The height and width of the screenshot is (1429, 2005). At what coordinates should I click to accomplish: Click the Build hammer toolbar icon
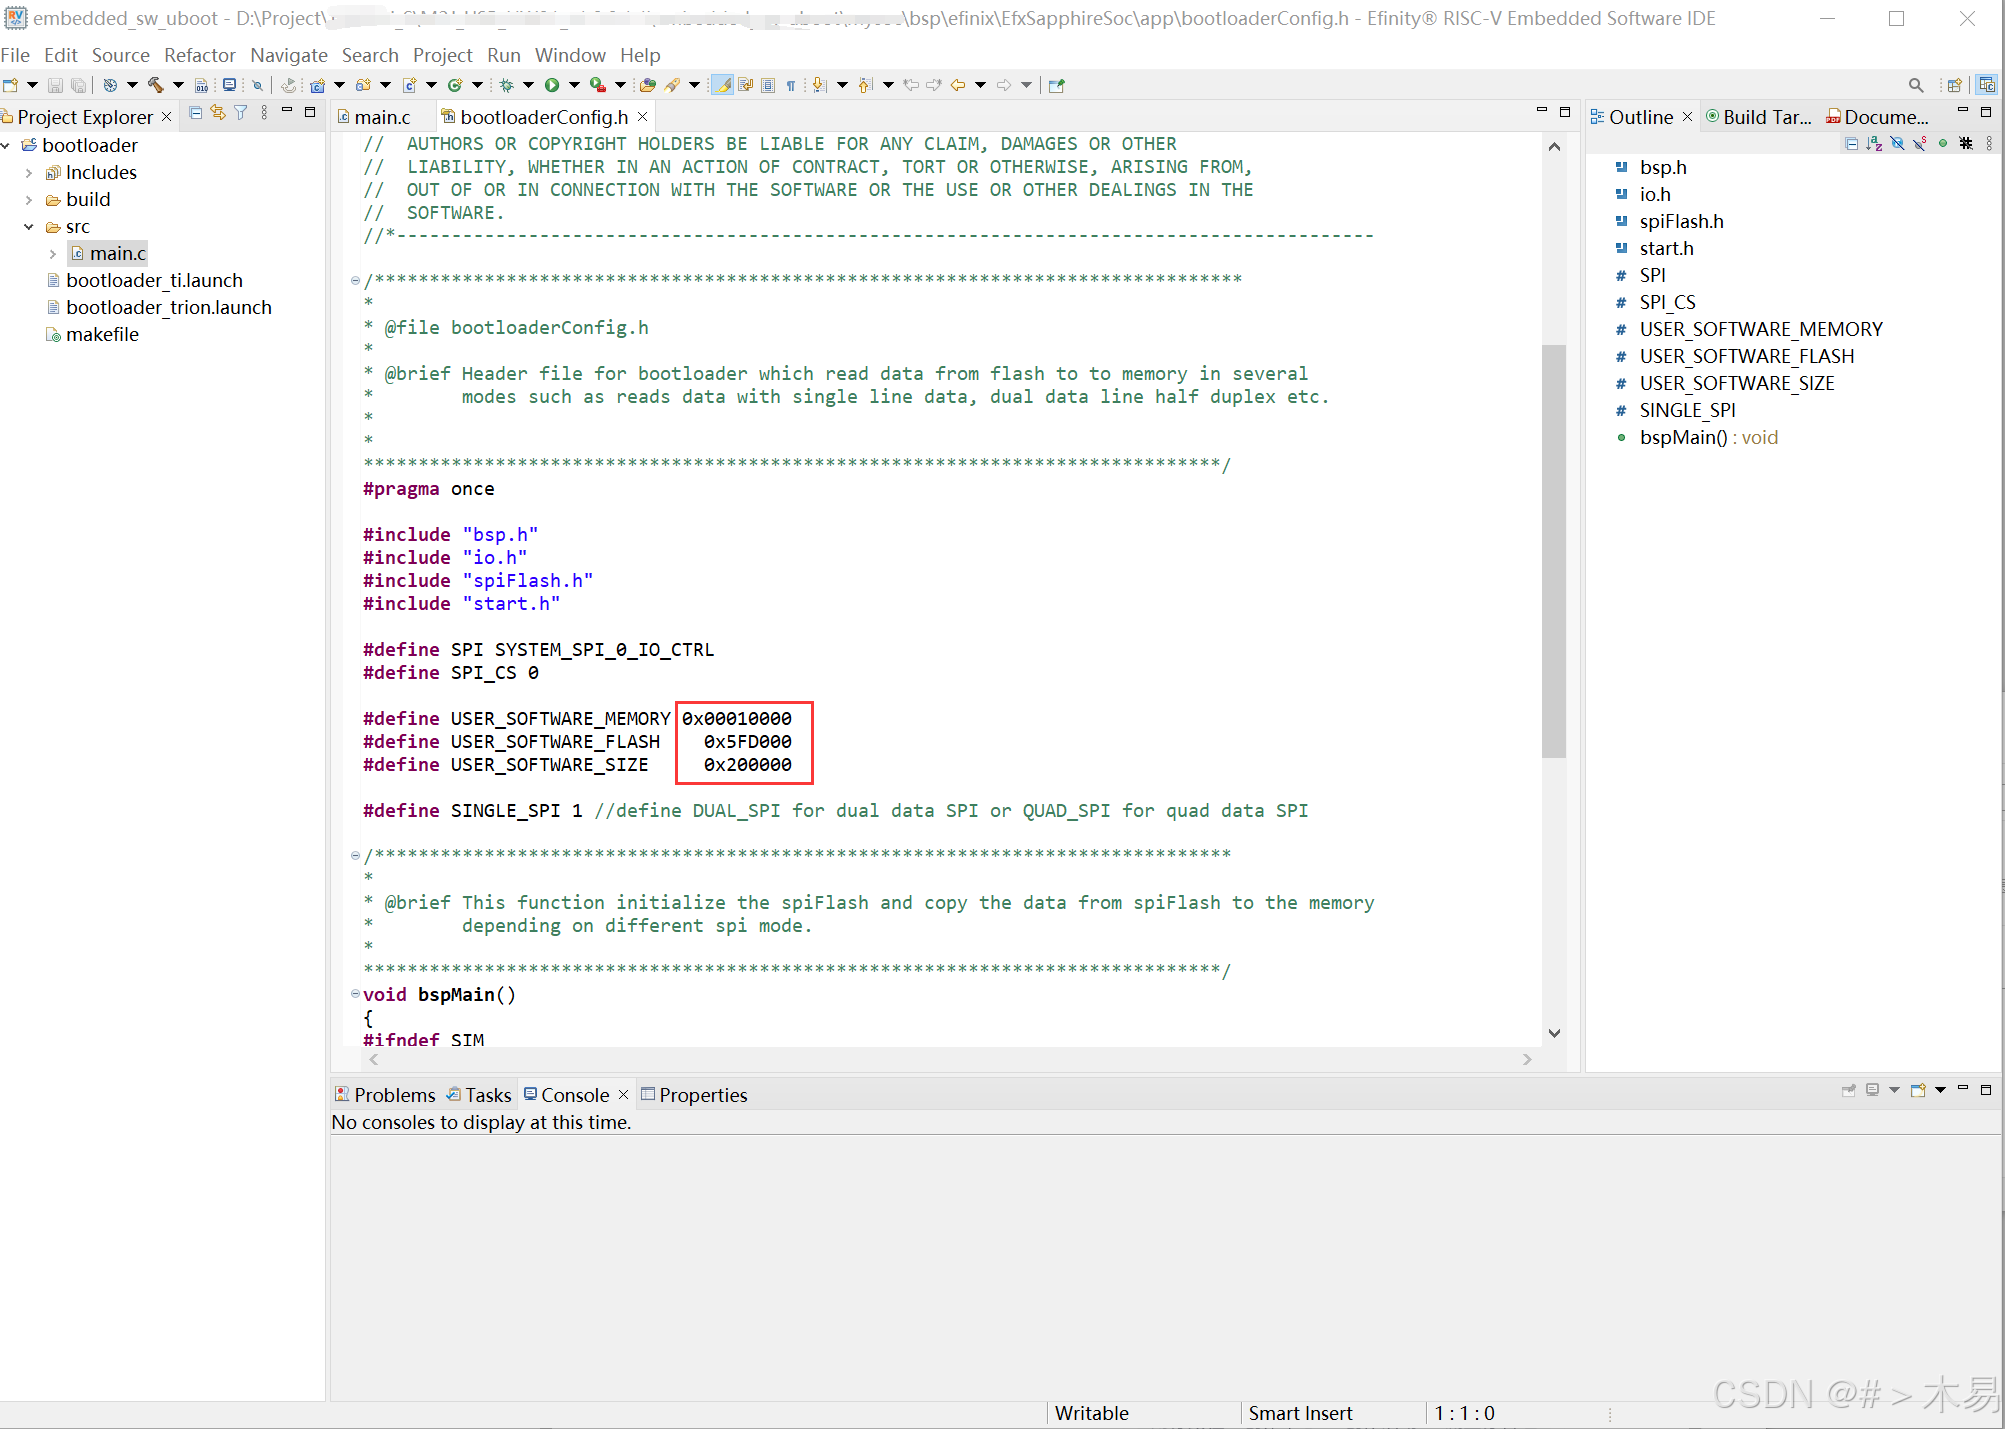(156, 85)
